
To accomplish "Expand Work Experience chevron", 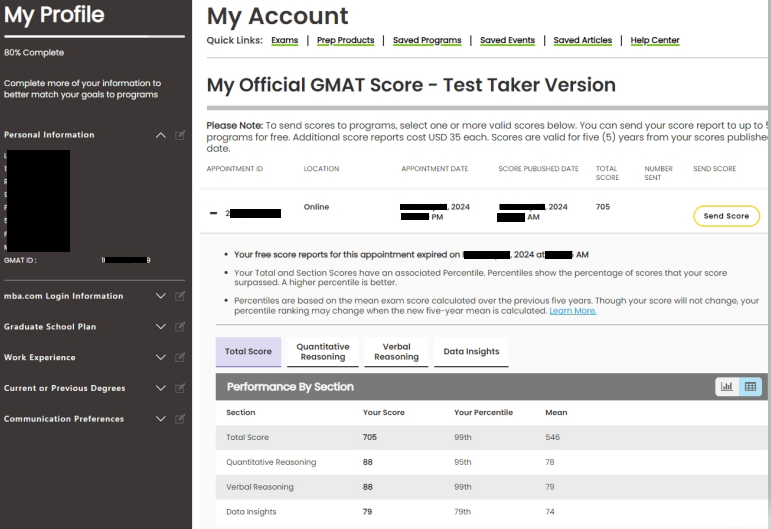I will click(x=161, y=357).
